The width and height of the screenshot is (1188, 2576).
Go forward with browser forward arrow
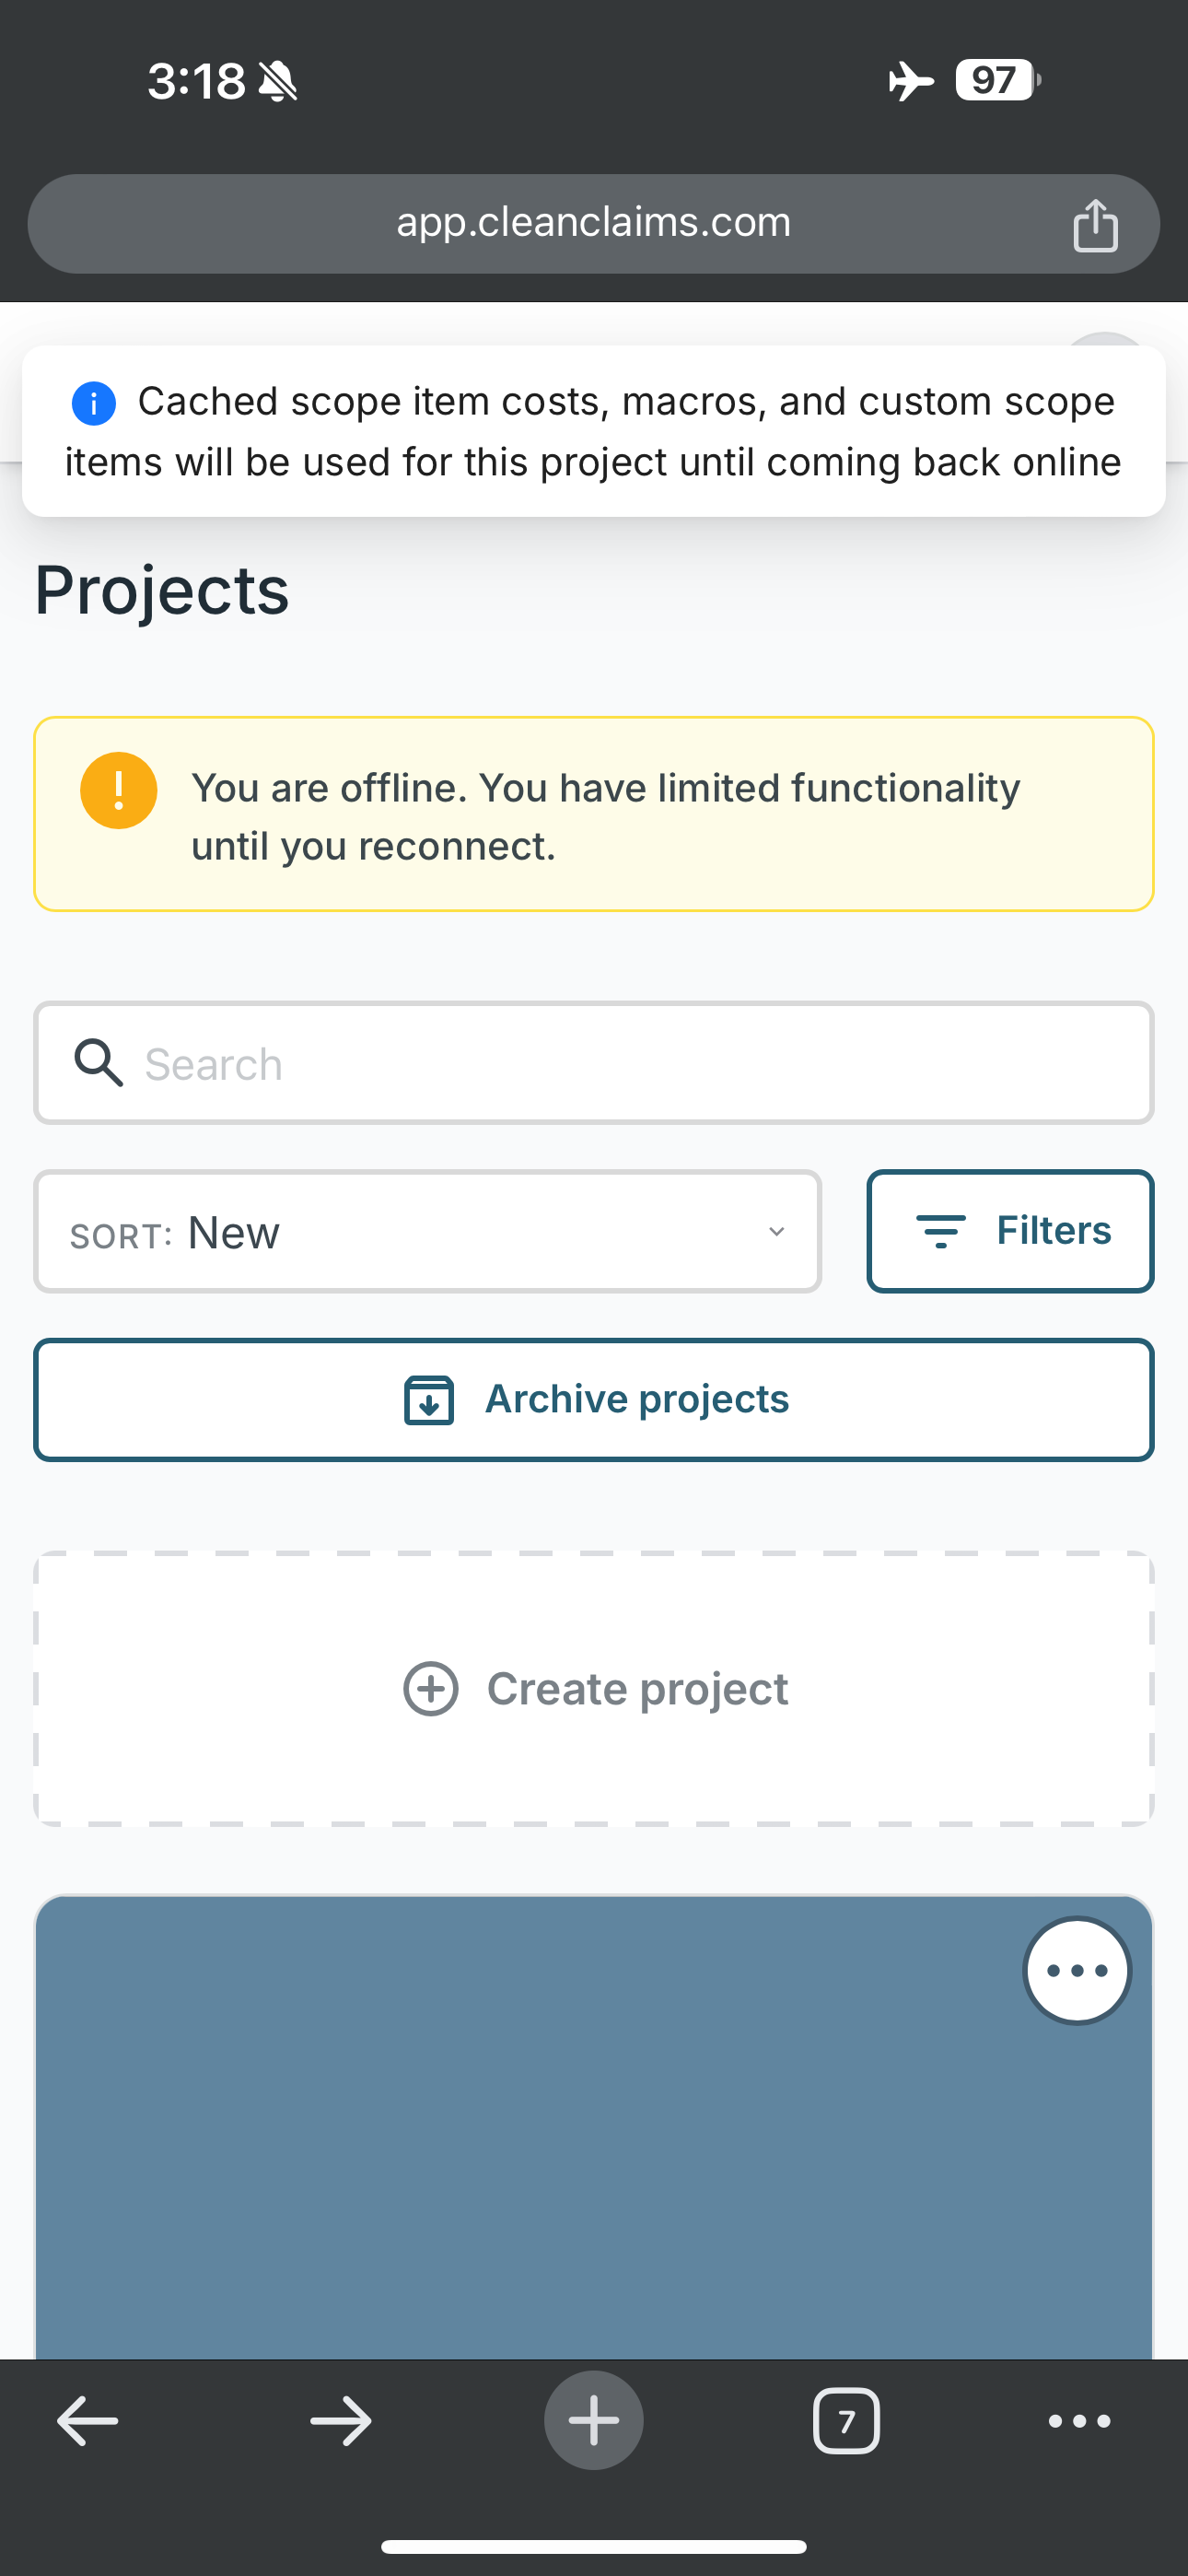pos(341,2421)
